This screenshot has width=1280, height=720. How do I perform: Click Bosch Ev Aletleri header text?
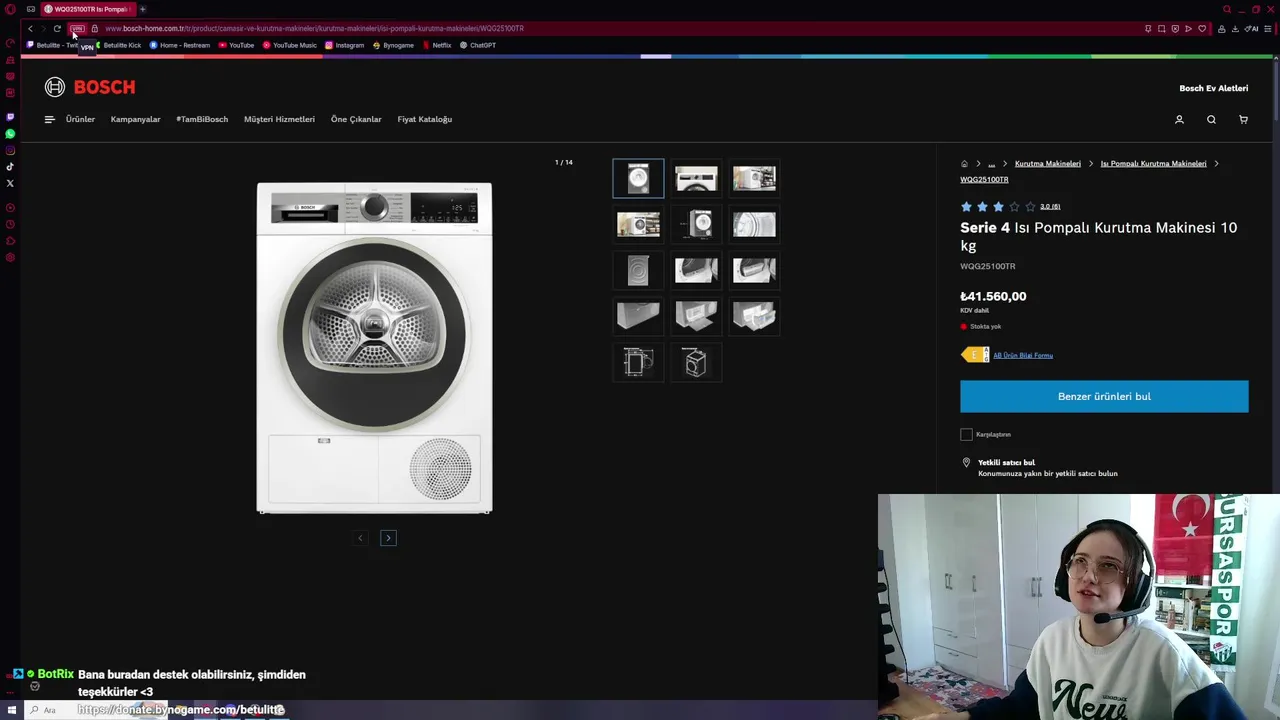click(1214, 88)
